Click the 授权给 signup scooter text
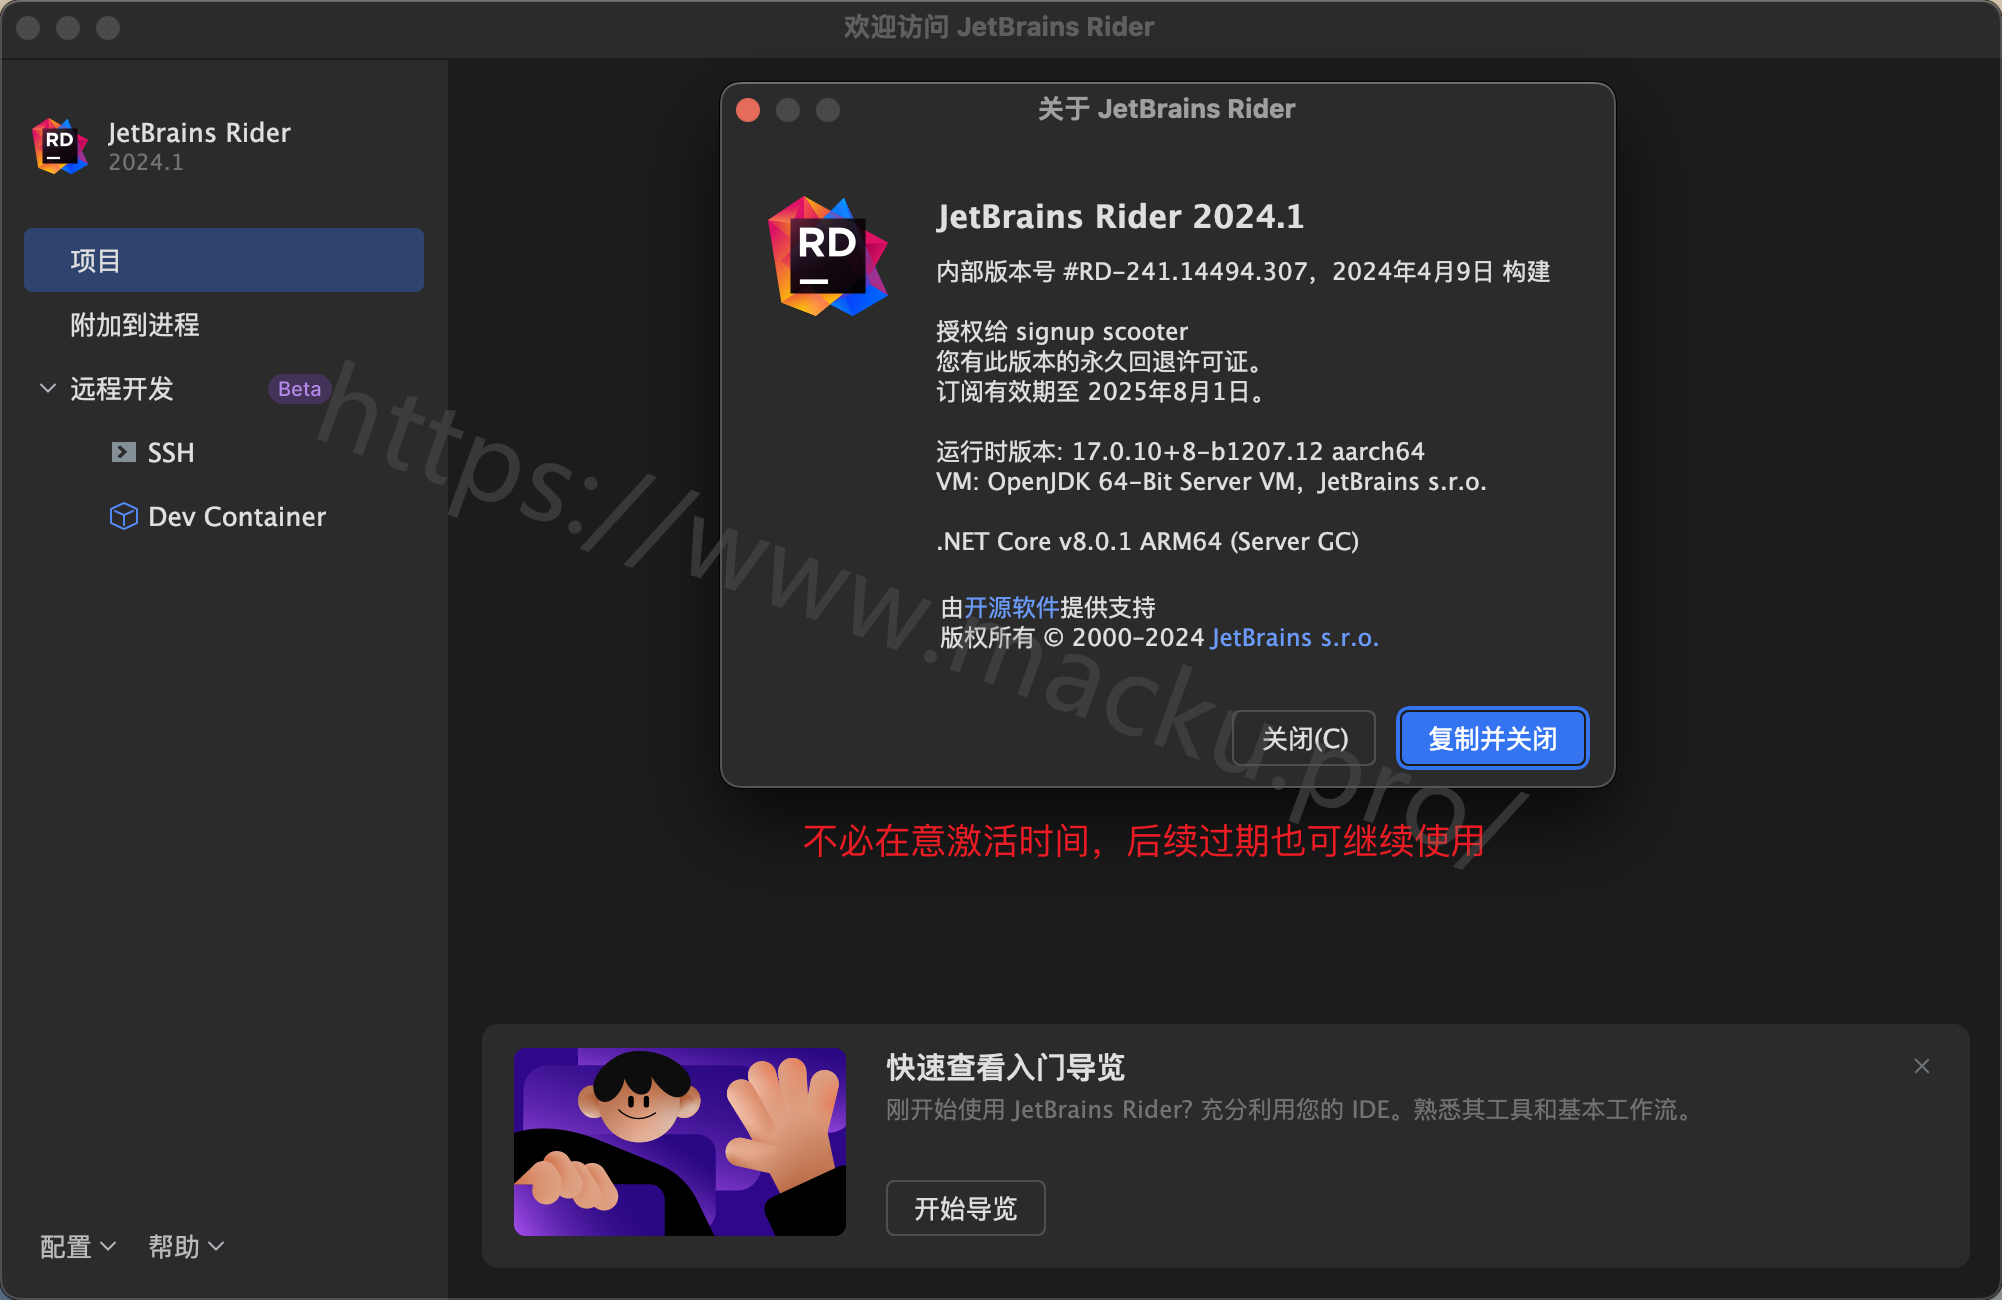Image resolution: width=2002 pixels, height=1300 pixels. [1062, 331]
